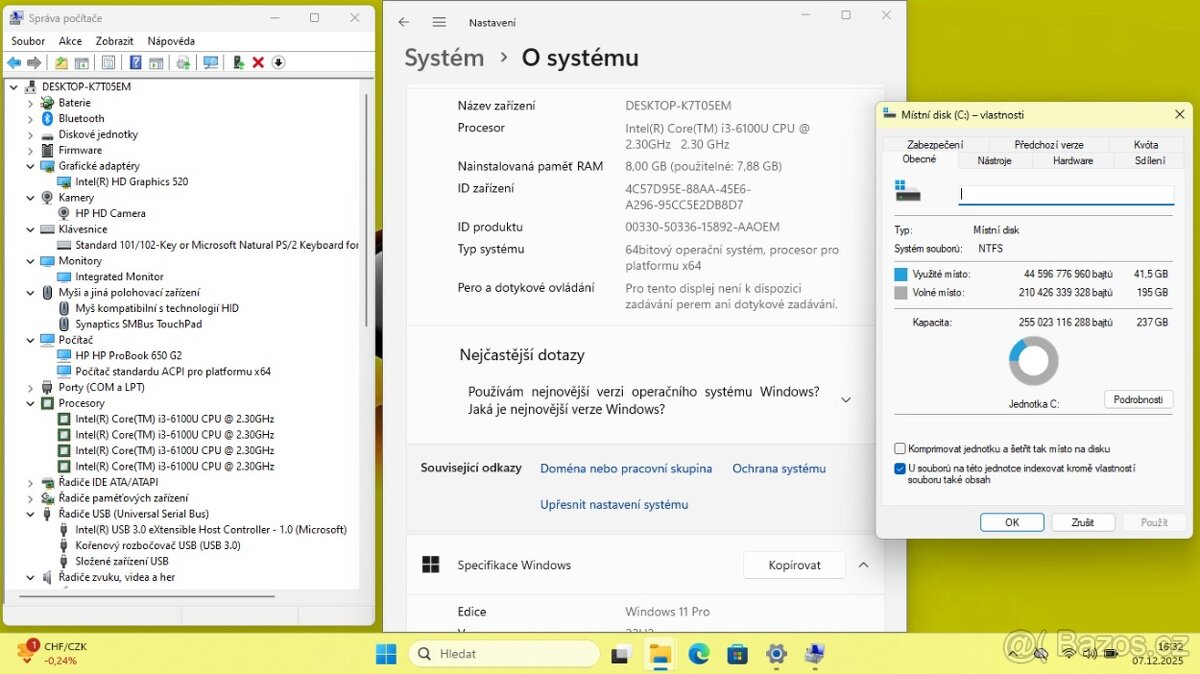The width and height of the screenshot is (1200, 674).
Task: Click the update driver toolbar icon
Action: (x=238, y=63)
